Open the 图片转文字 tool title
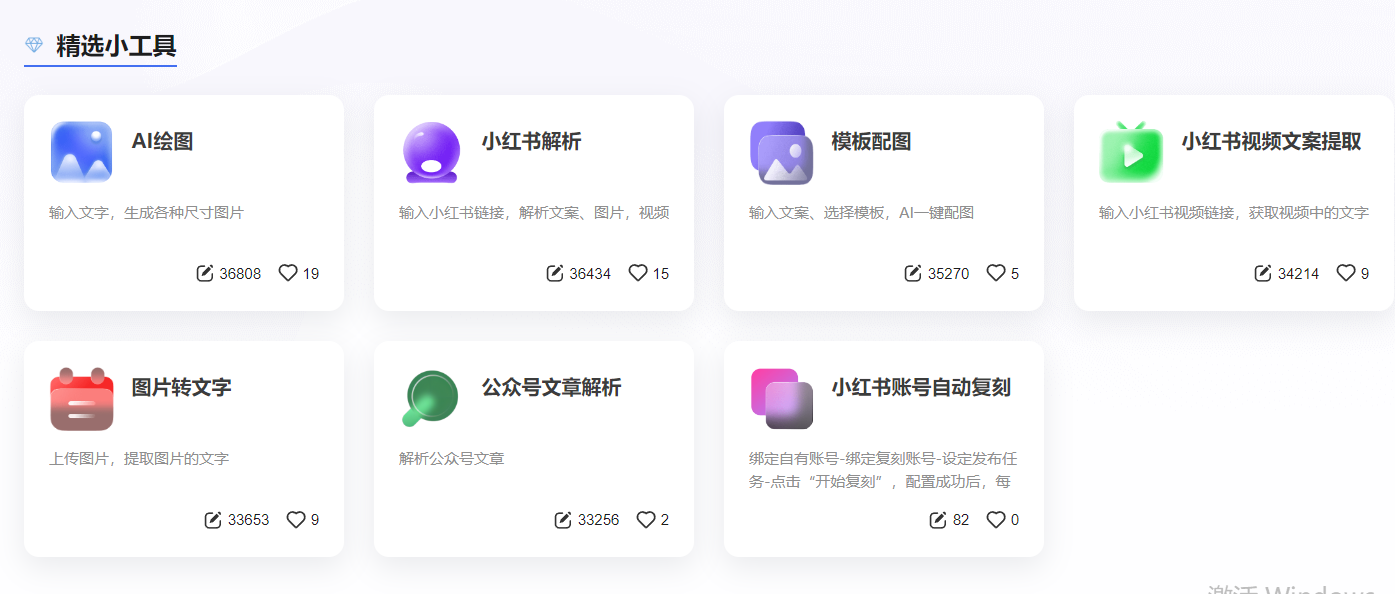Screen dimensions: 1395x594 181,387
